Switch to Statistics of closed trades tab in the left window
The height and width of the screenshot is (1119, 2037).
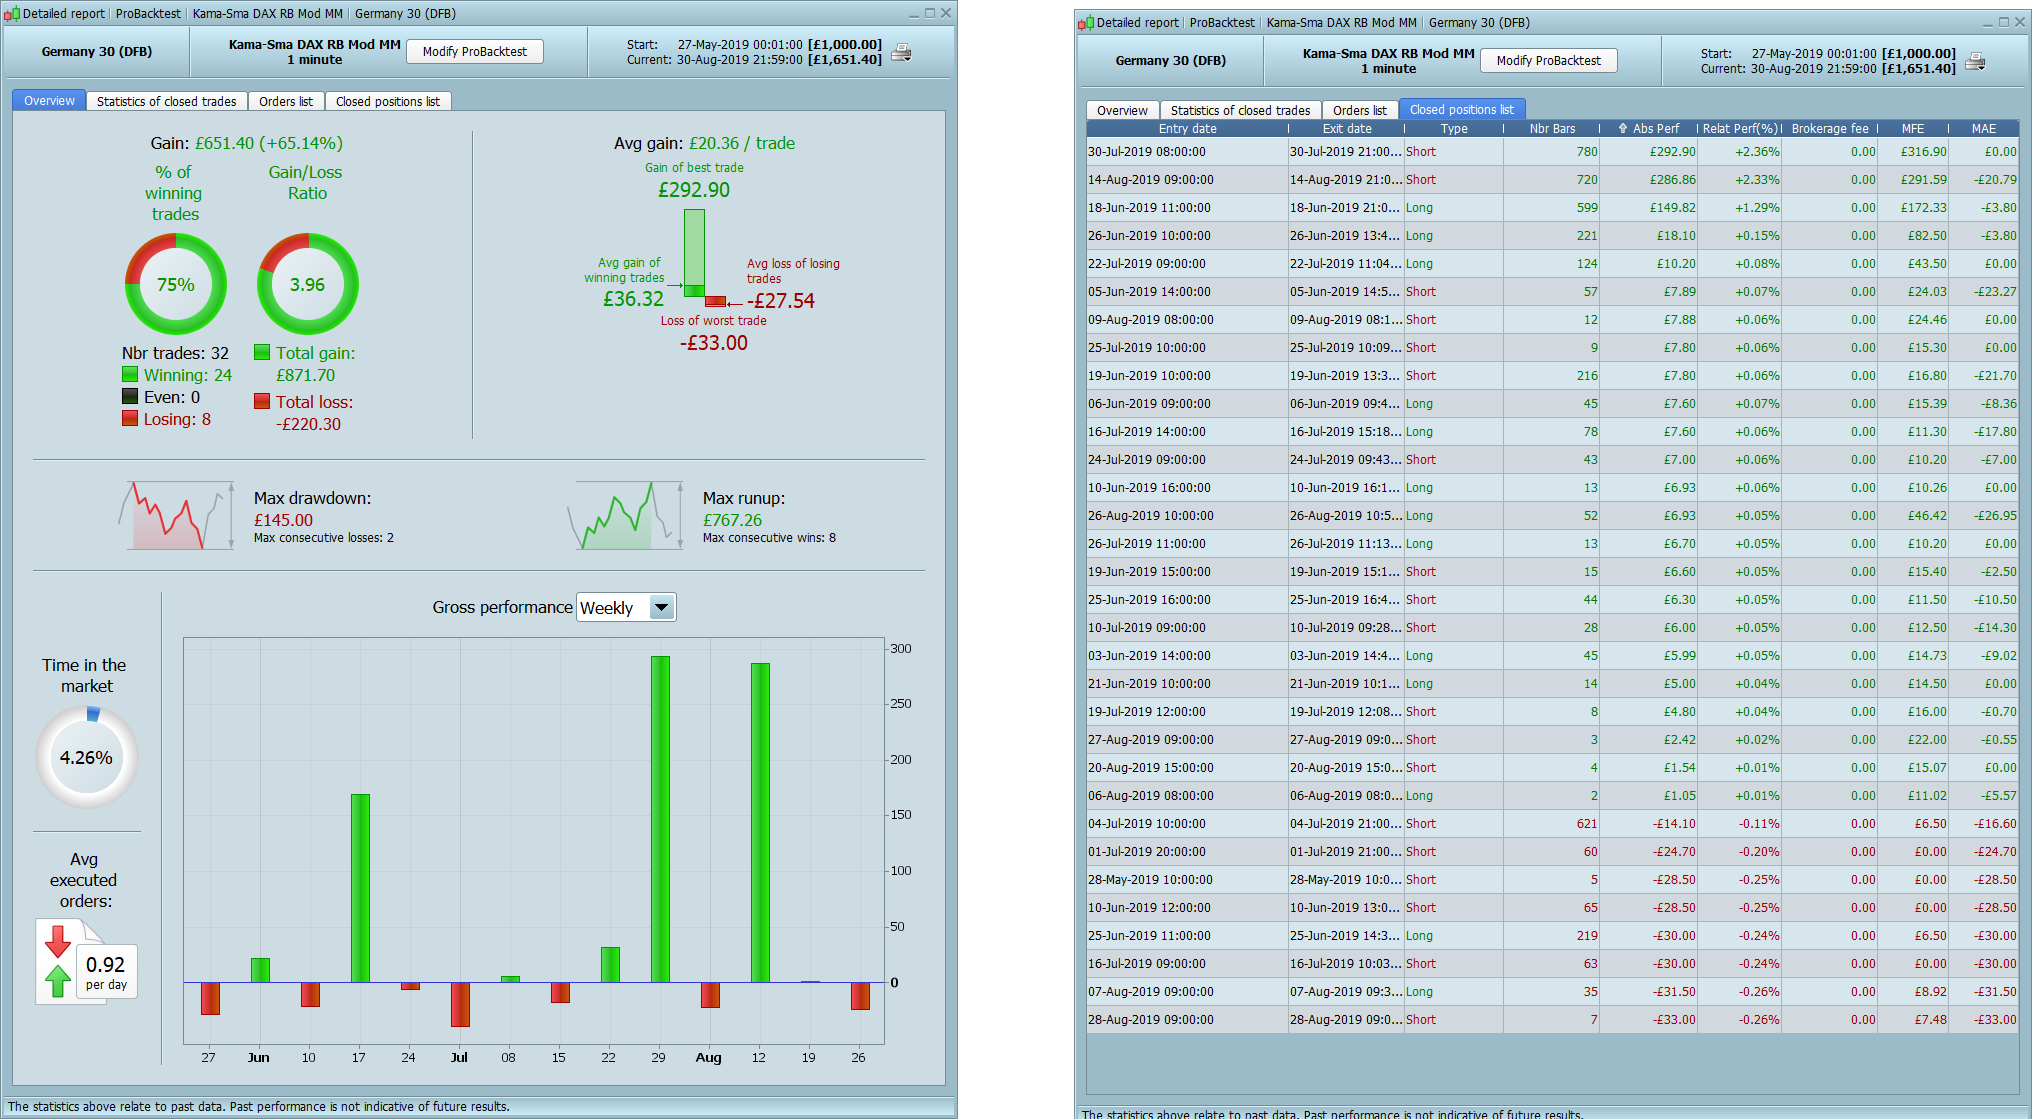coord(166,101)
